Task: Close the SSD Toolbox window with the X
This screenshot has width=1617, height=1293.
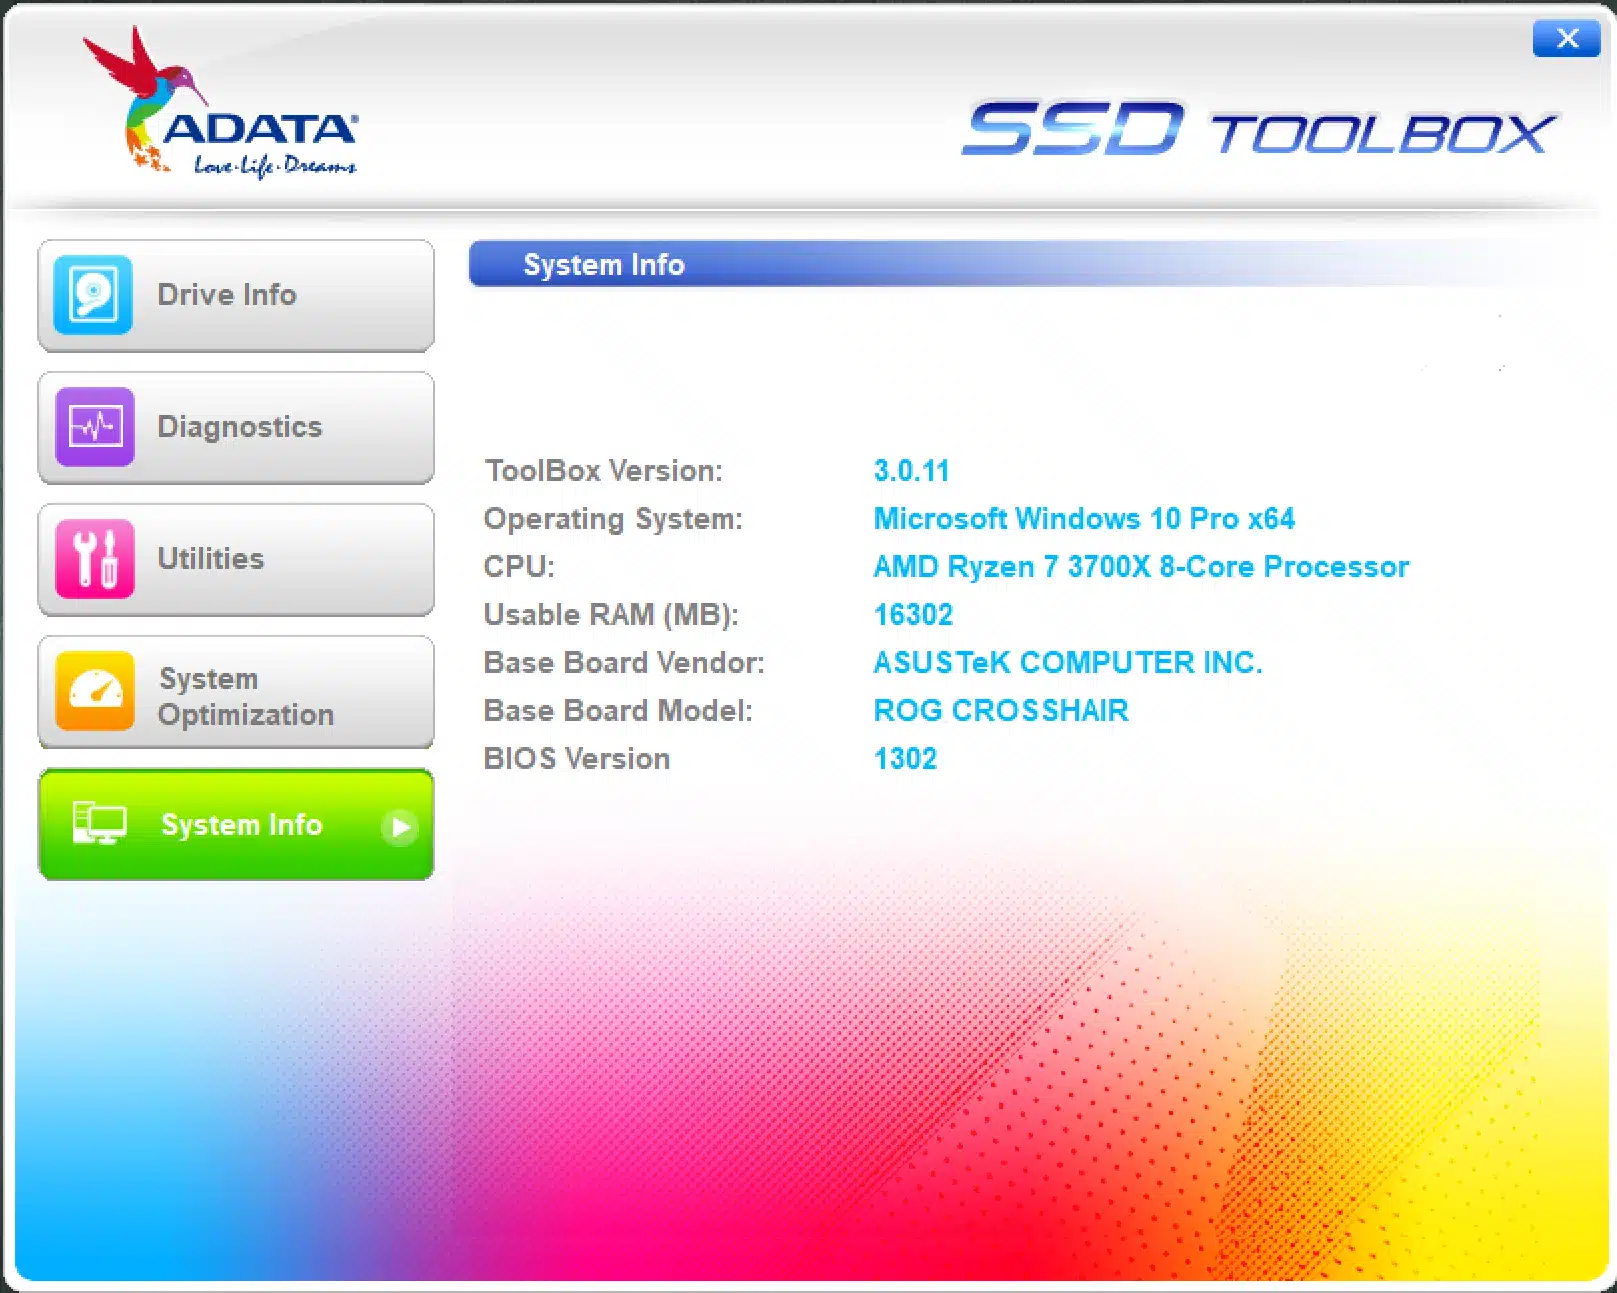Action: click(x=1566, y=38)
